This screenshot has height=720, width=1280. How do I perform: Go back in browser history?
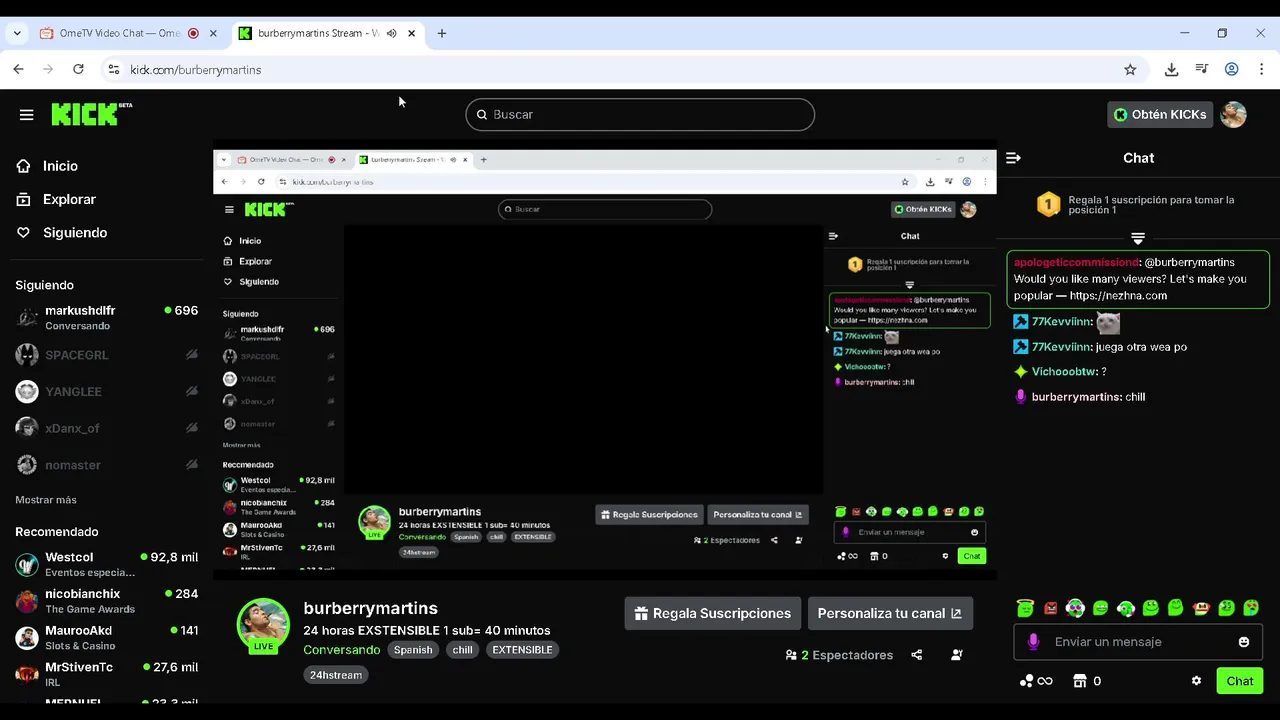click(18, 69)
